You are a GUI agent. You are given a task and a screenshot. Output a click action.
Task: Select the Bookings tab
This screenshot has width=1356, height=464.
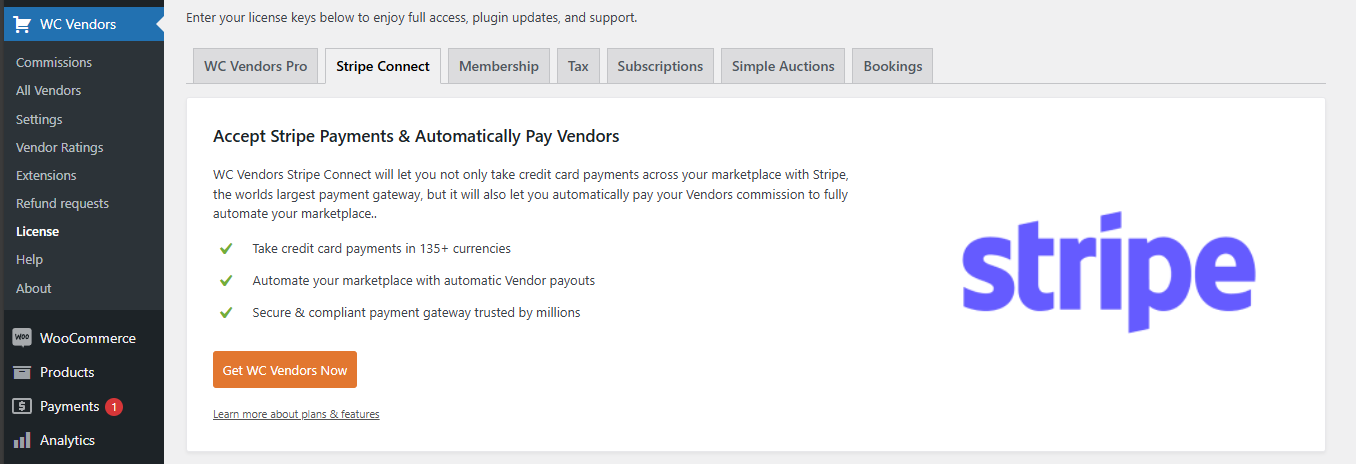point(893,66)
